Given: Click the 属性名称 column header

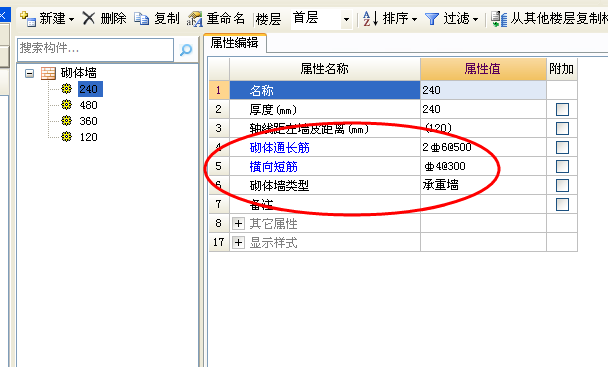Looking at the screenshot, I should (x=325, y=69).
